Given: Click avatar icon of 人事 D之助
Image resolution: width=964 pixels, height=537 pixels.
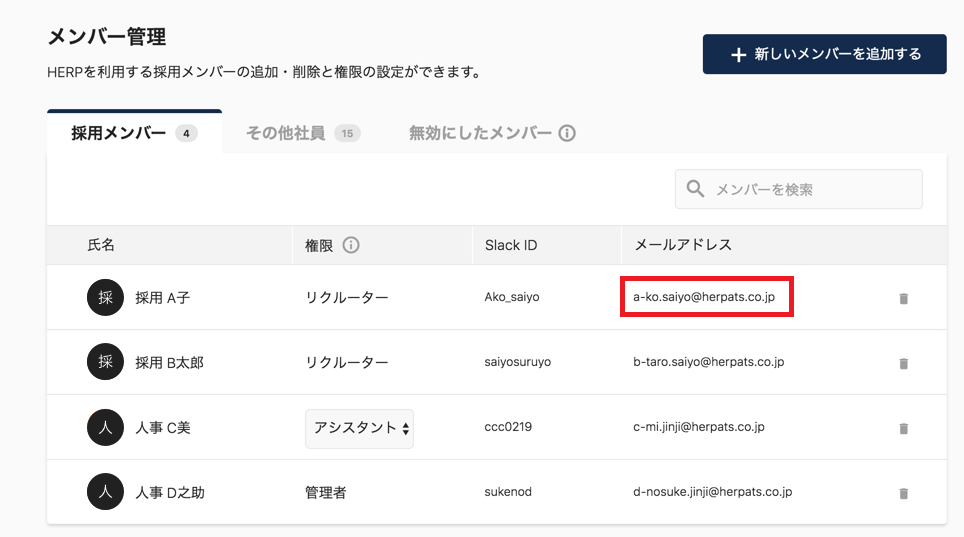Looking at the screenshot, I should pos(105,492).
